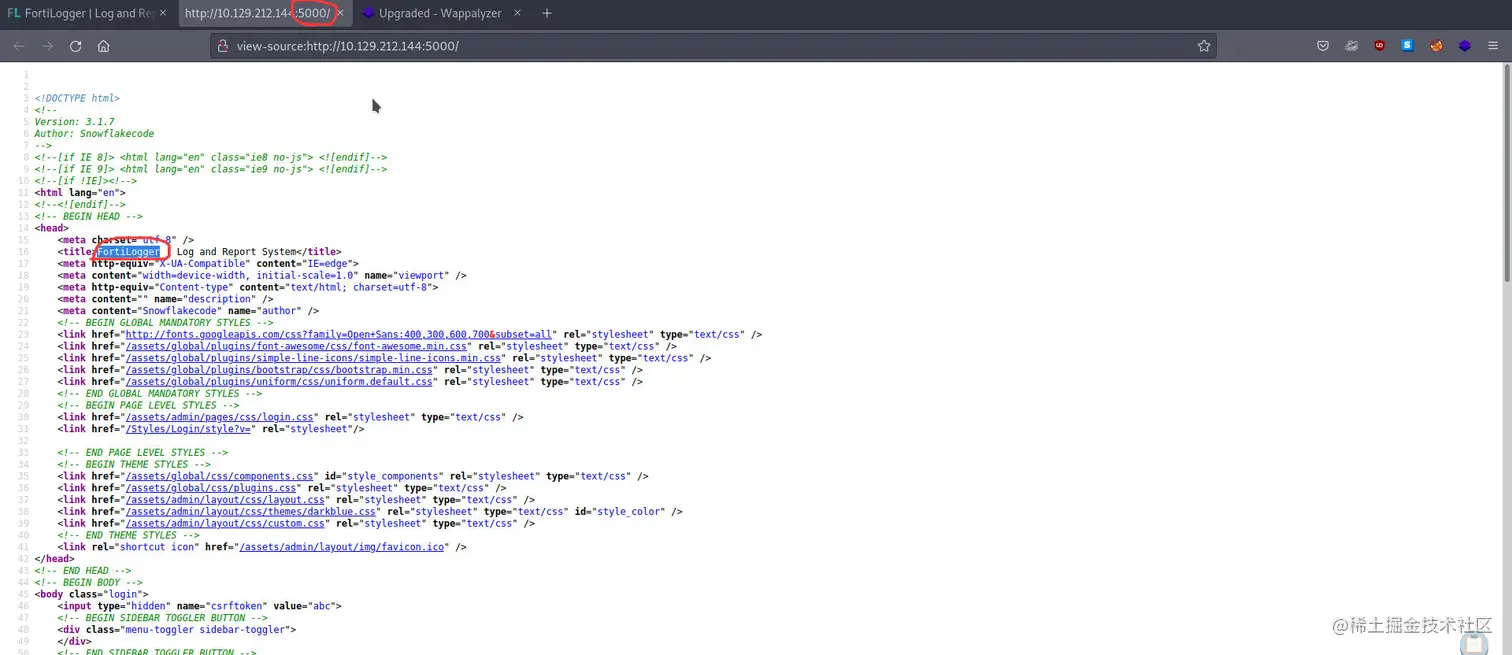
Task: Click the '<!DOCTYPE html>' line
Action: (x=77, y=99)
